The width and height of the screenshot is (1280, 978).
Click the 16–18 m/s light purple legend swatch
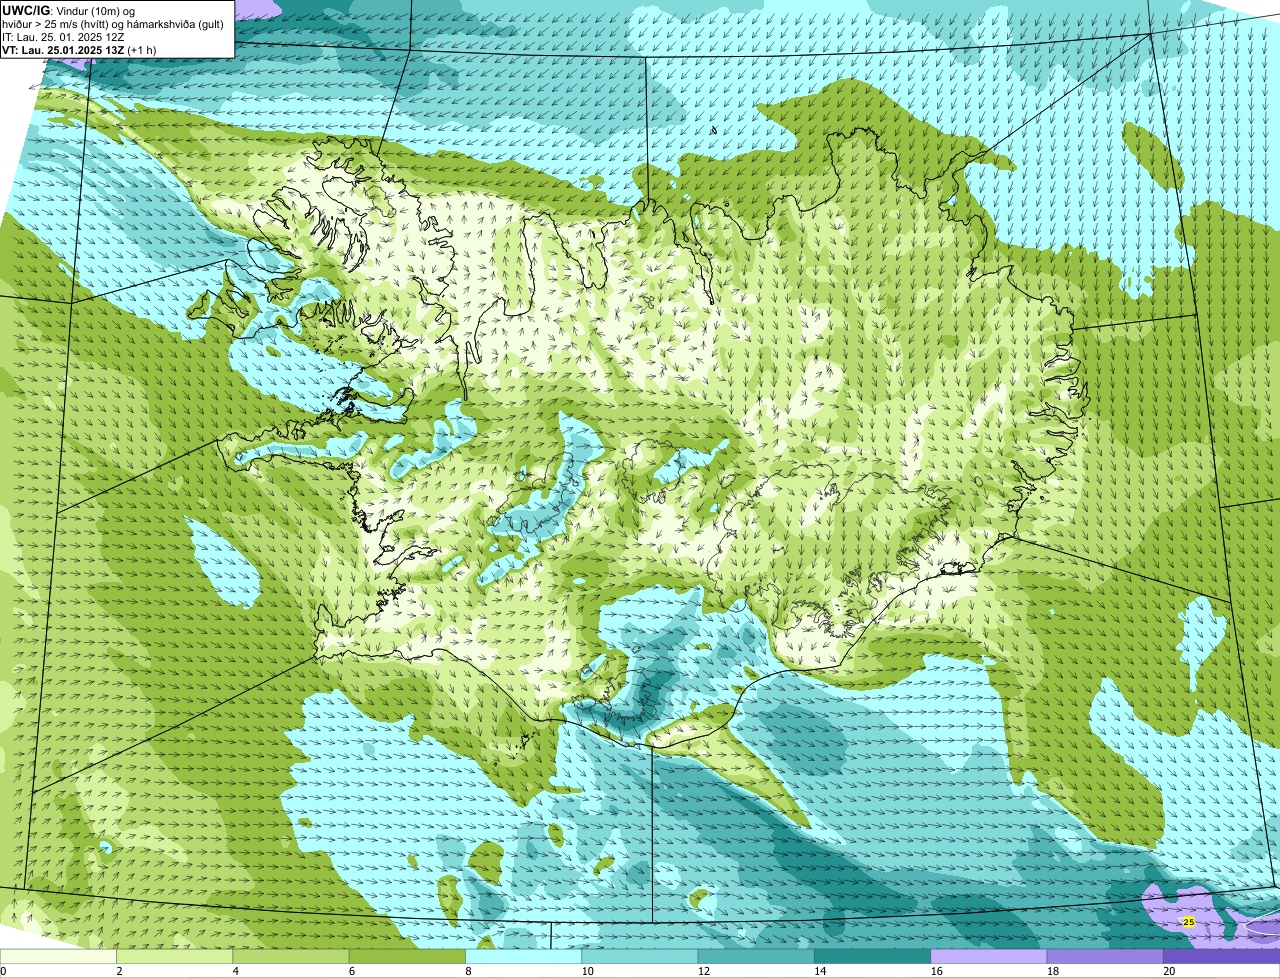(989, 957)
